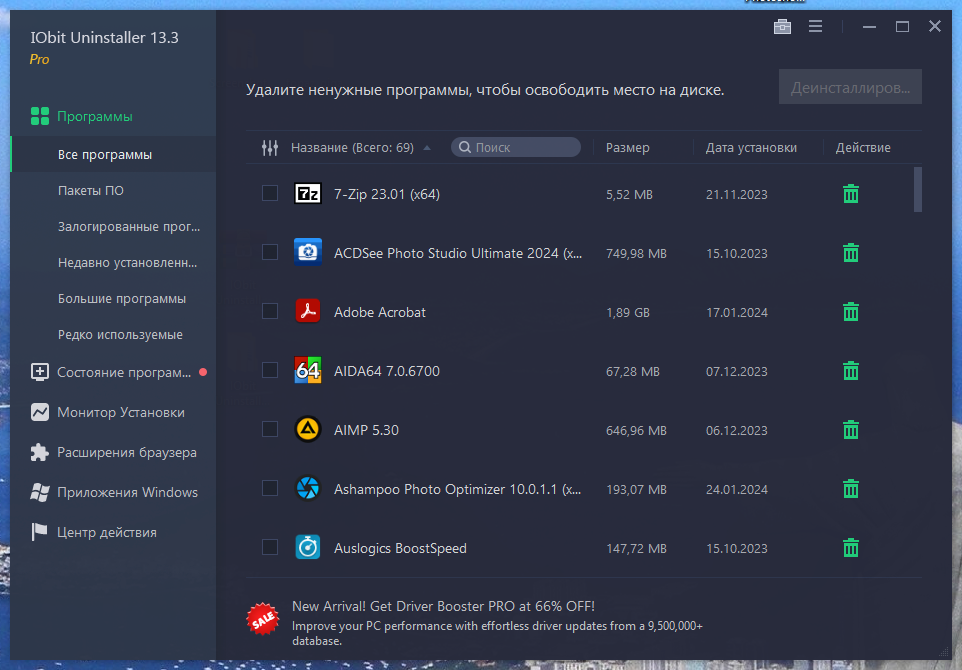Click trash icon for ACDSee Photo Studio
Image resolution: width=962 pixels, height=670 pixels.
850,253
